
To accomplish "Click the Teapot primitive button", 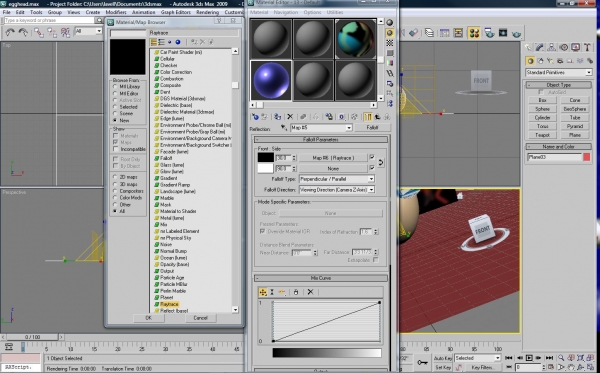I will (542, 135).
